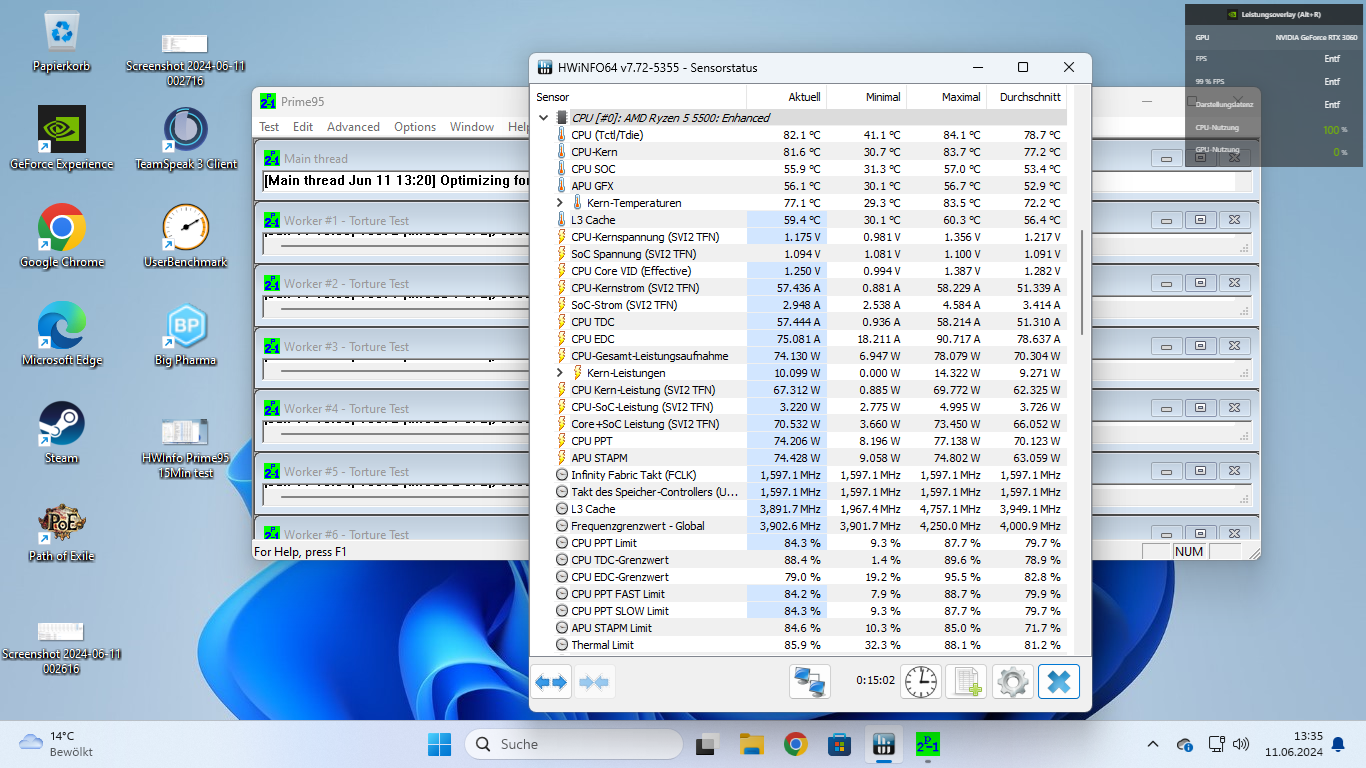Viewport: 1366px width, 768px height.
Task: Open the Options menu in Prime95
Action: point(414,127)
